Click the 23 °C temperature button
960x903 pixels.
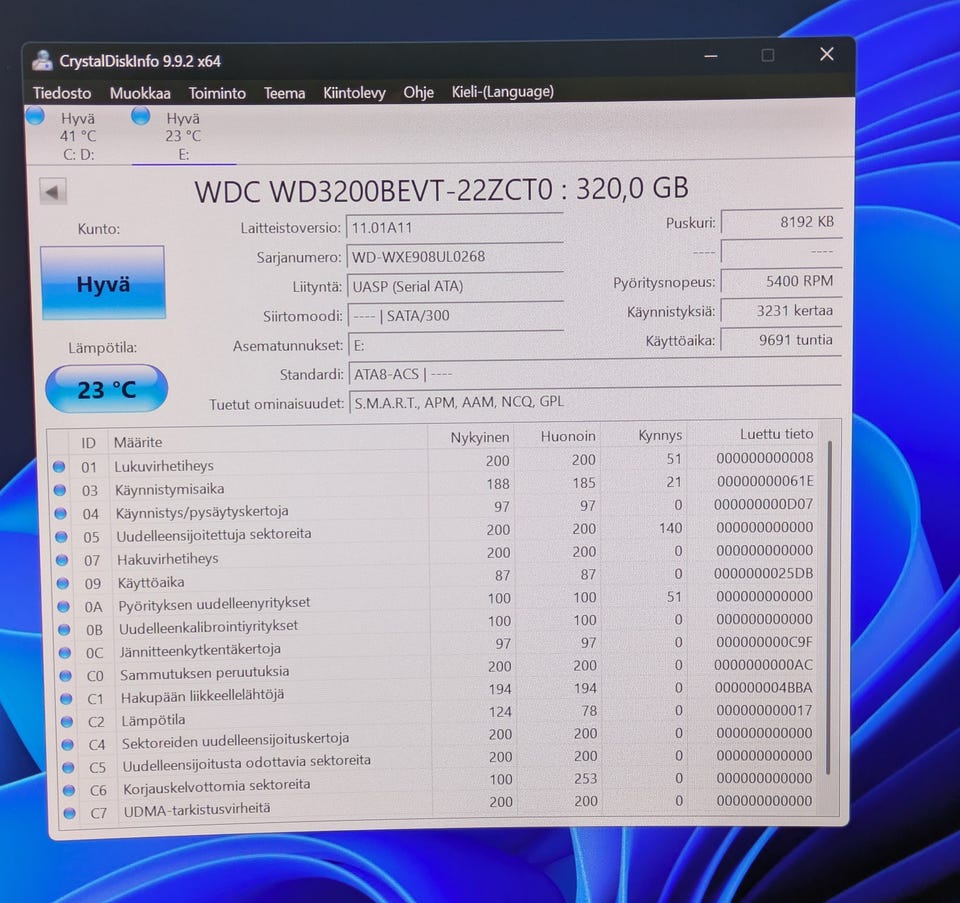tap(107, 389)
